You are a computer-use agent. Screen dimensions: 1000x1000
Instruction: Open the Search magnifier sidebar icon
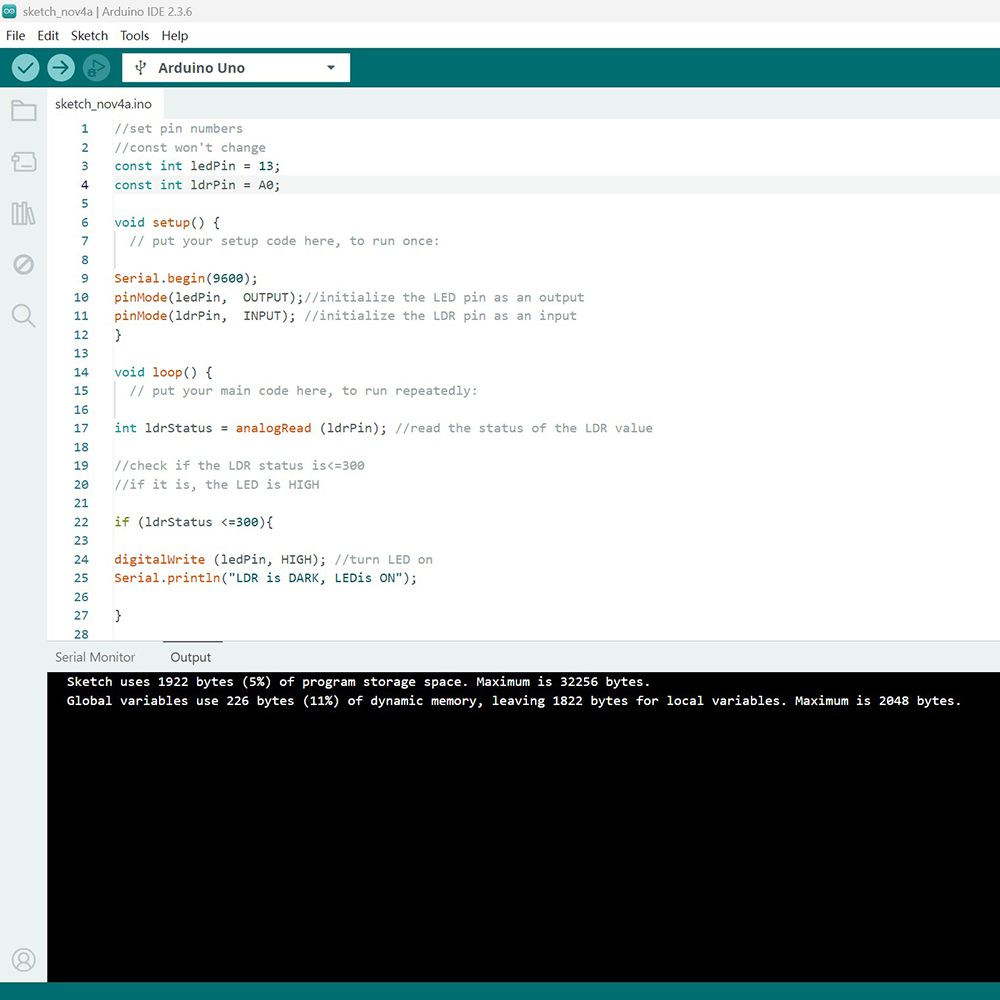click(23, 316)
